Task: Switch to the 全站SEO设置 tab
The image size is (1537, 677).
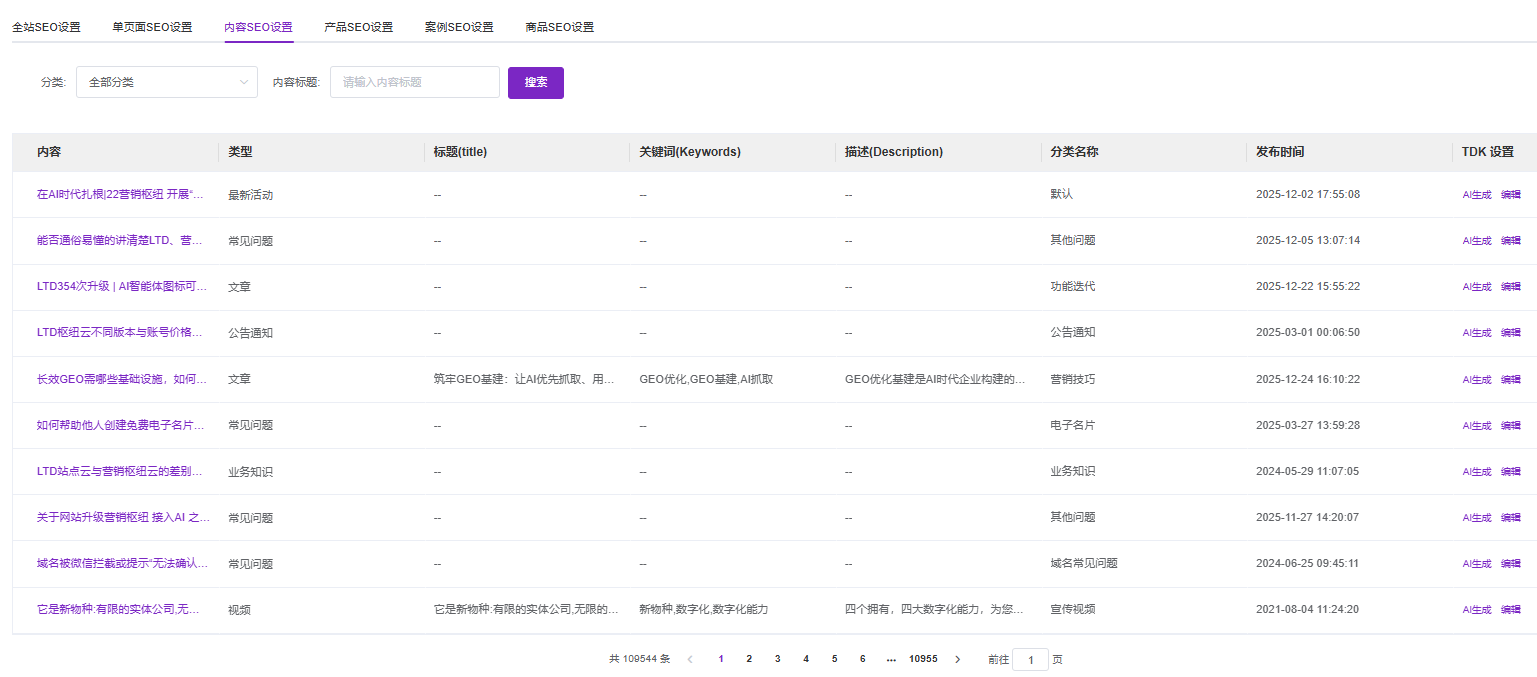Action: [x=46, y=27]
